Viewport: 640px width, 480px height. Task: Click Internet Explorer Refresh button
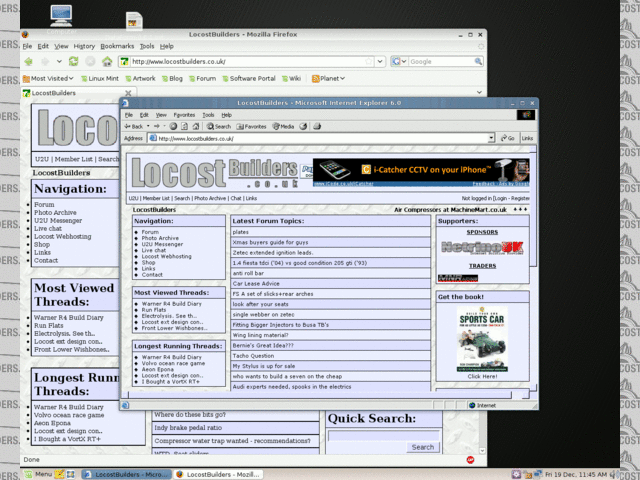point(184,127)
